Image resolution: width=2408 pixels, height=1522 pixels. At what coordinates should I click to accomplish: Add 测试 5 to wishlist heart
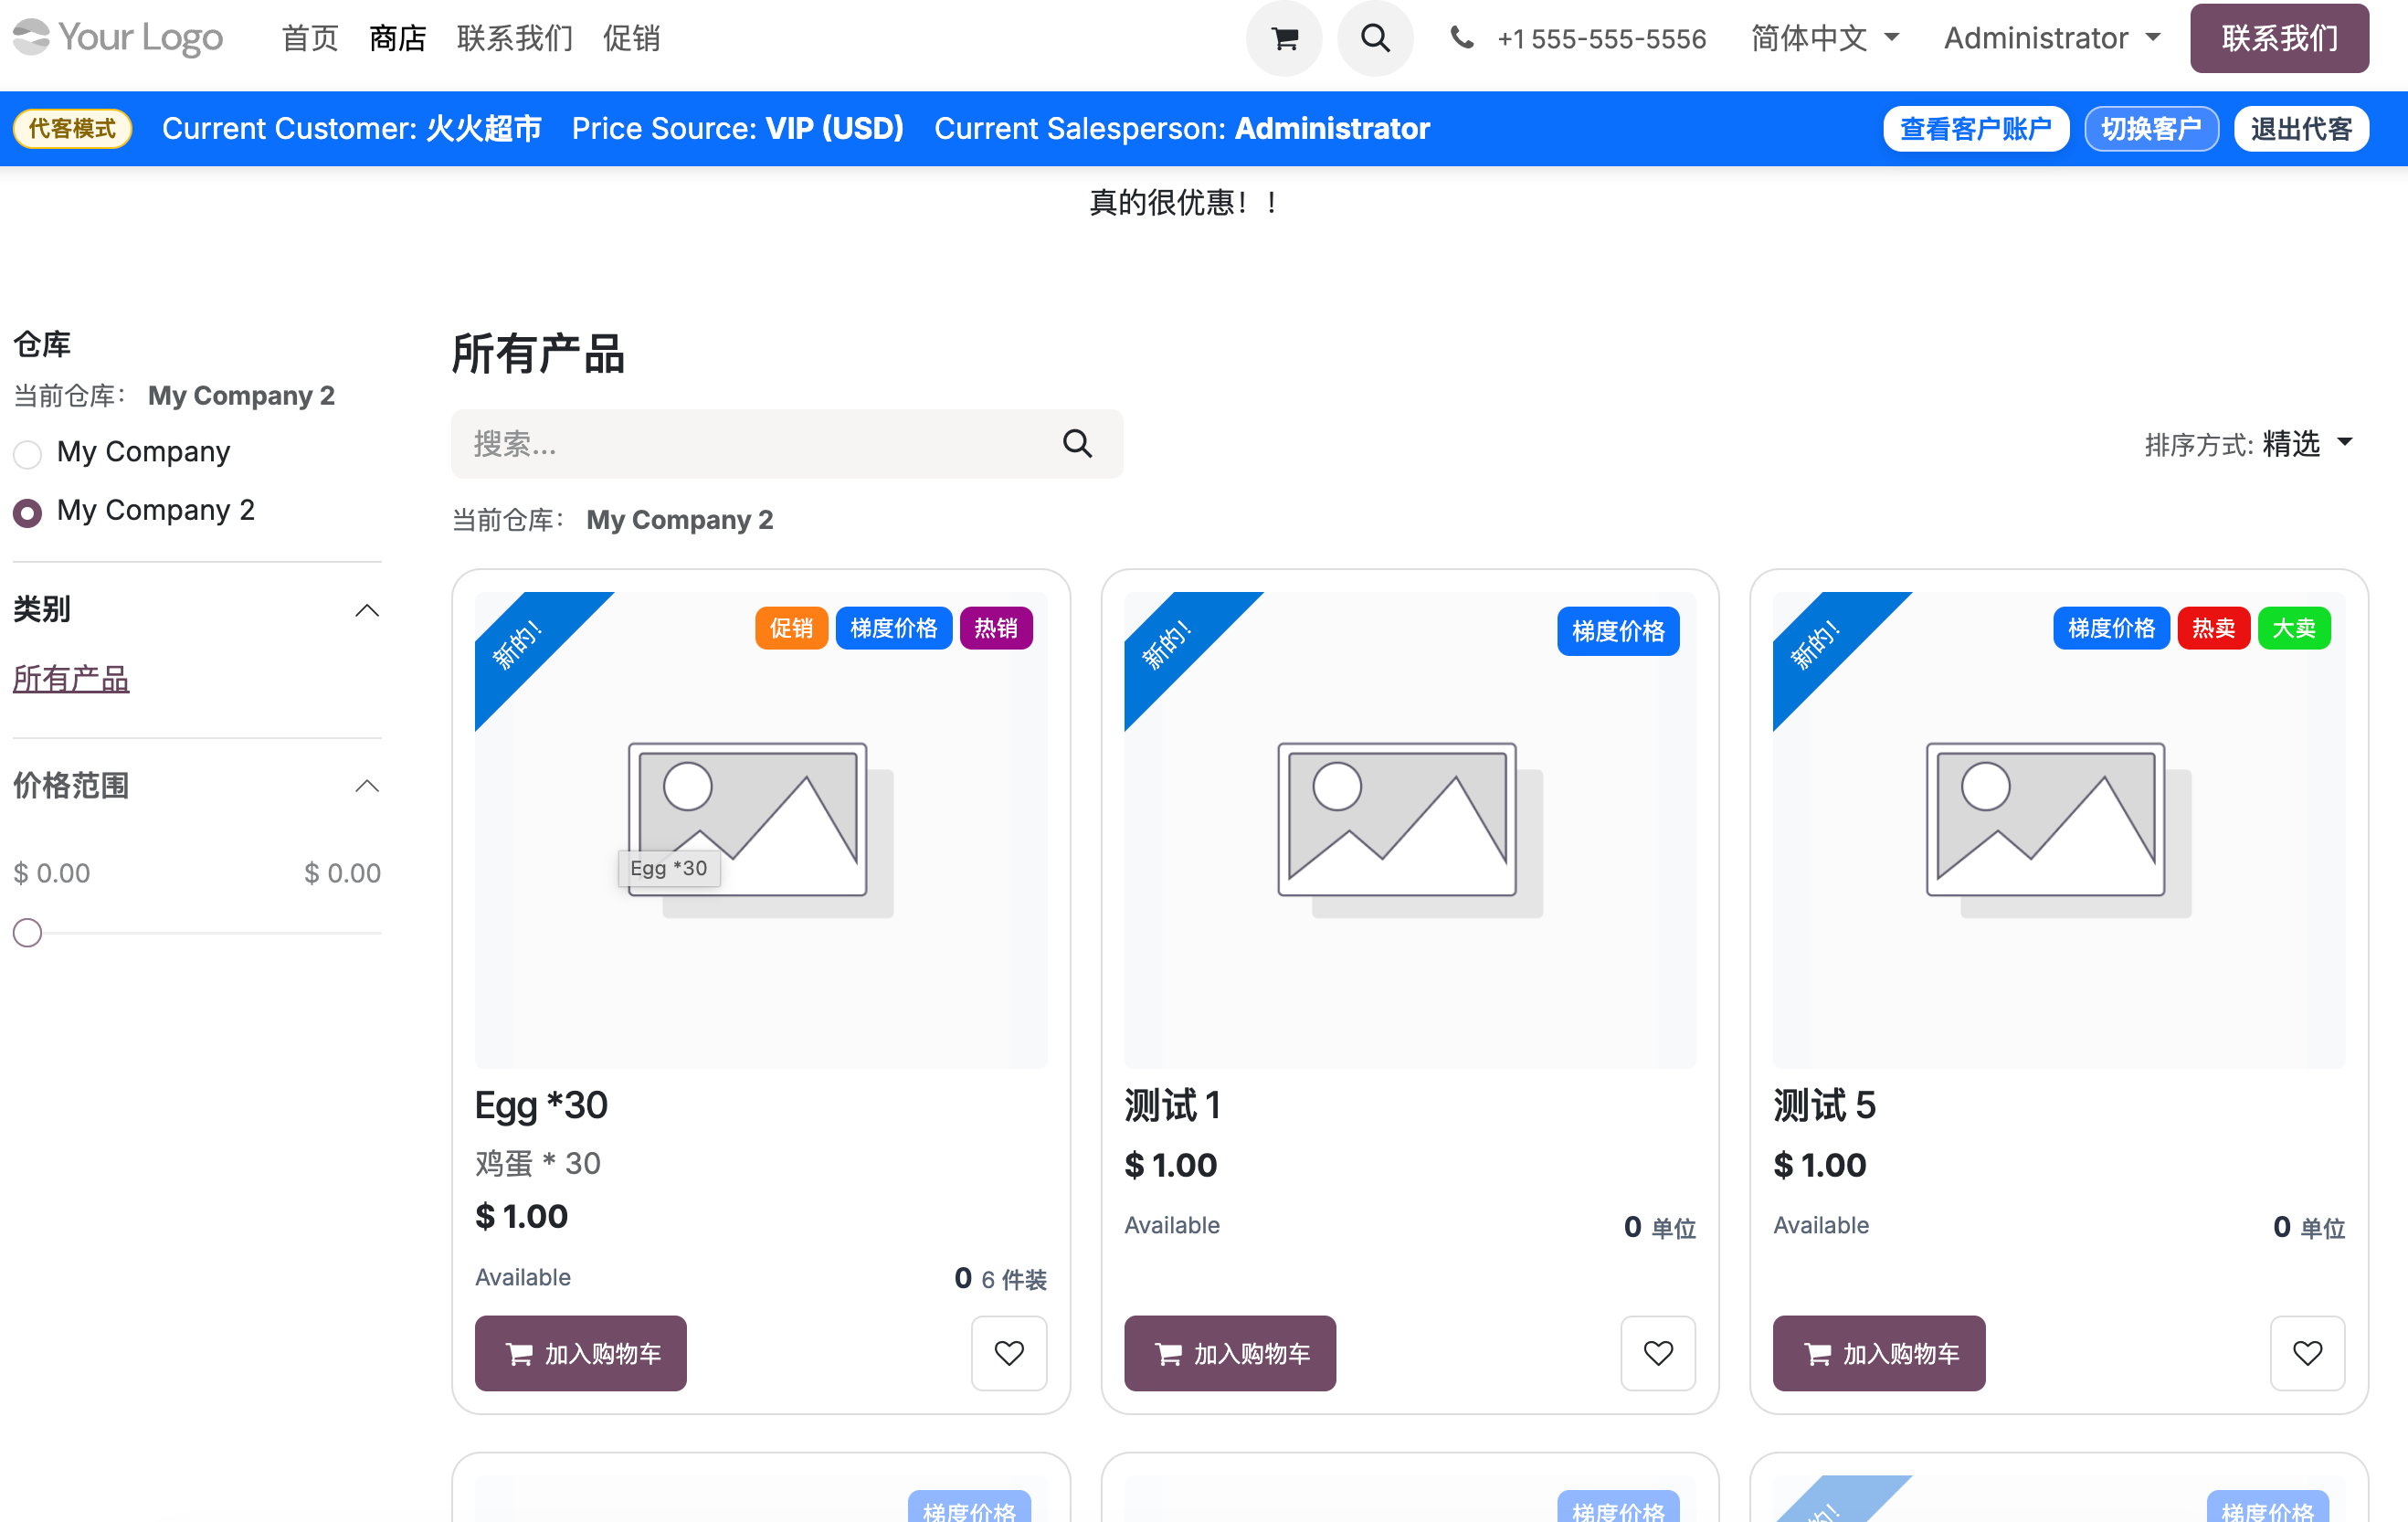(2307, 1353)
